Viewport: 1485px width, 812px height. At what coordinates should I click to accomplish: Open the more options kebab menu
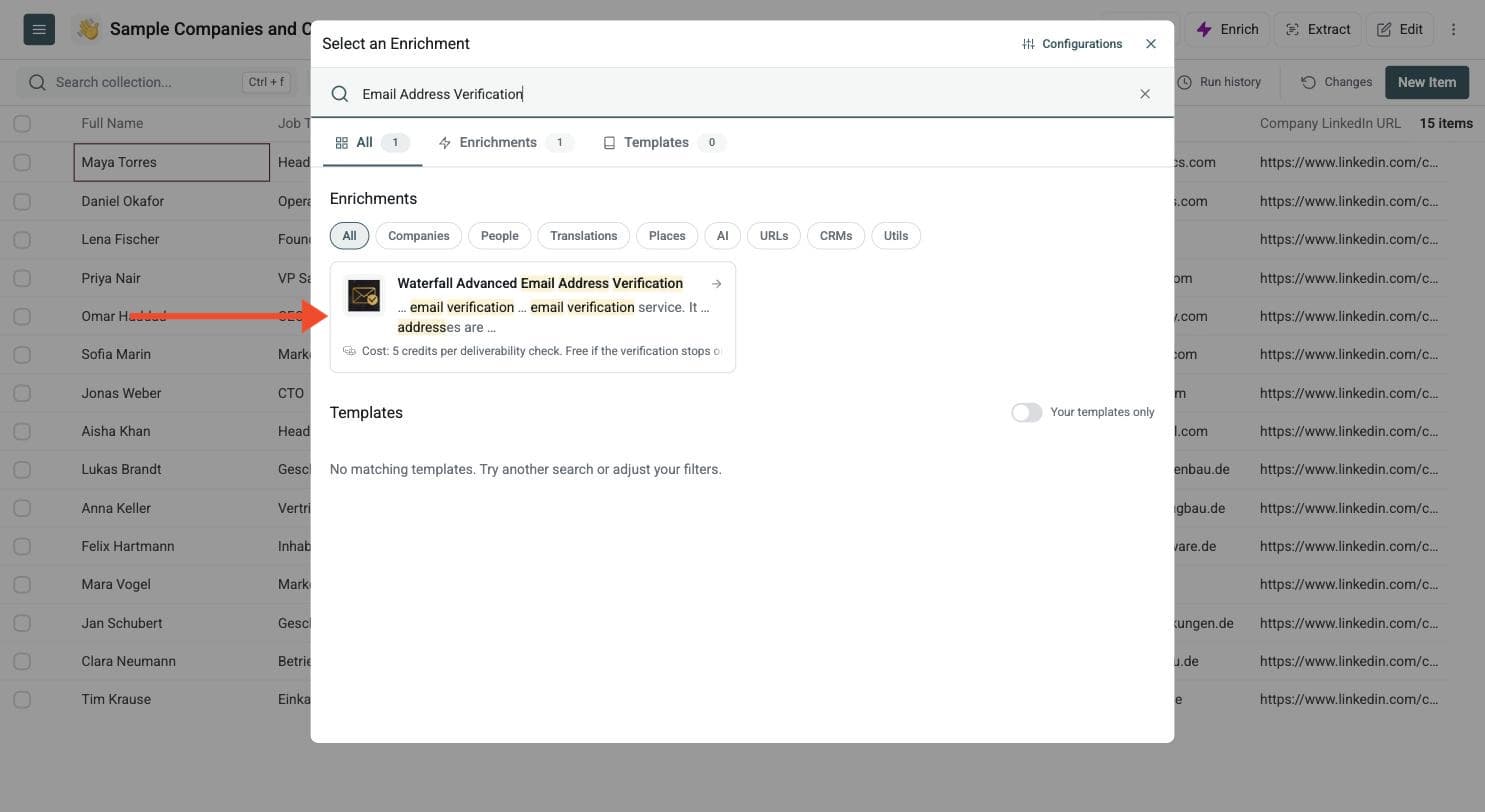point(1454,29)
